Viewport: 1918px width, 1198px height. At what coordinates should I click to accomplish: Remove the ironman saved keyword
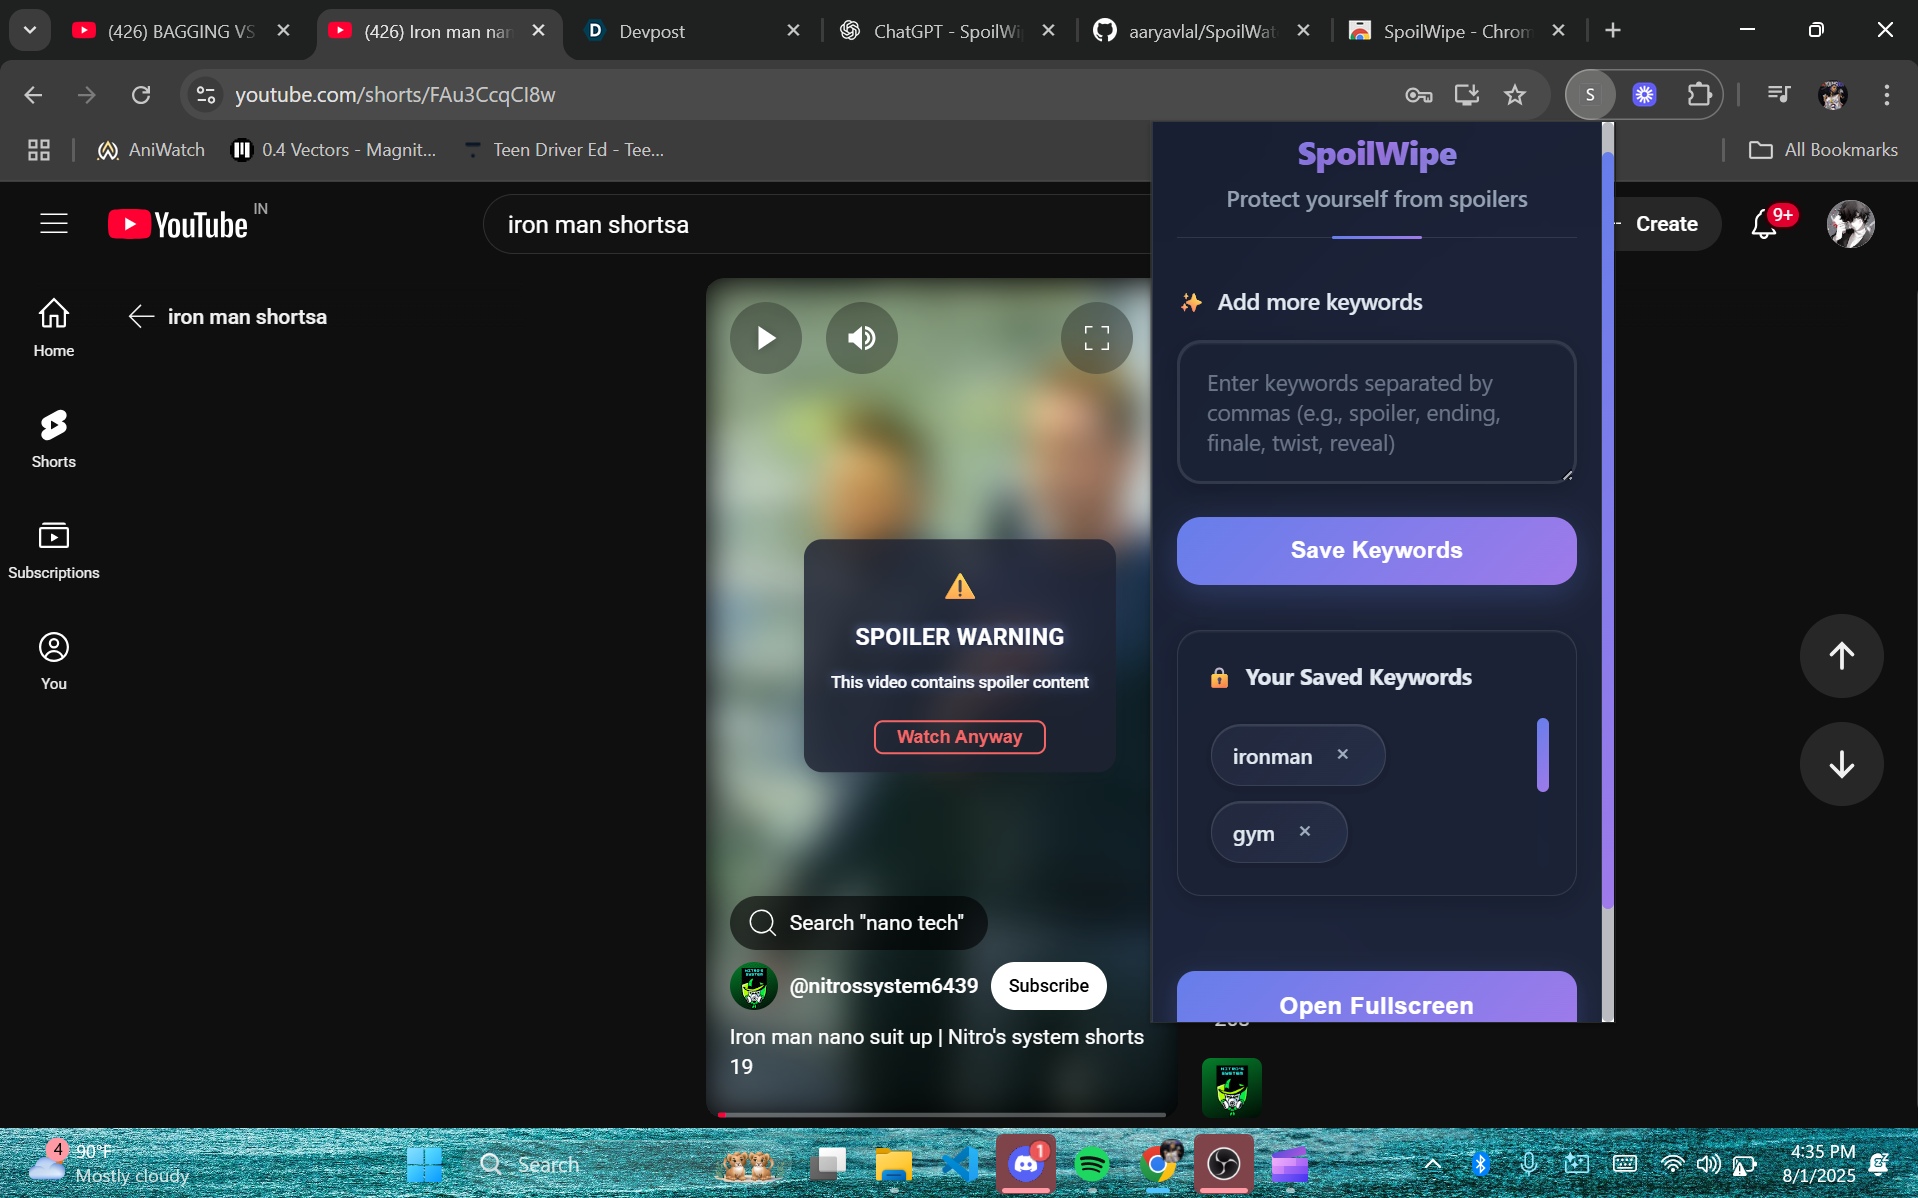pyautogui.click(x=1343, y=755)
